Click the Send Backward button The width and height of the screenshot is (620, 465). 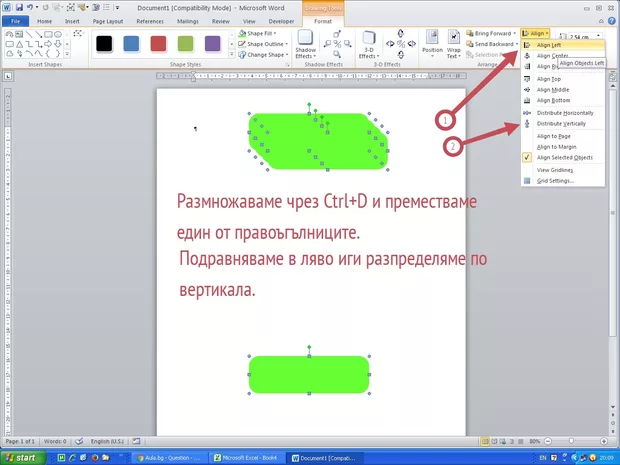pyautogui.click(x=490, y=44)
